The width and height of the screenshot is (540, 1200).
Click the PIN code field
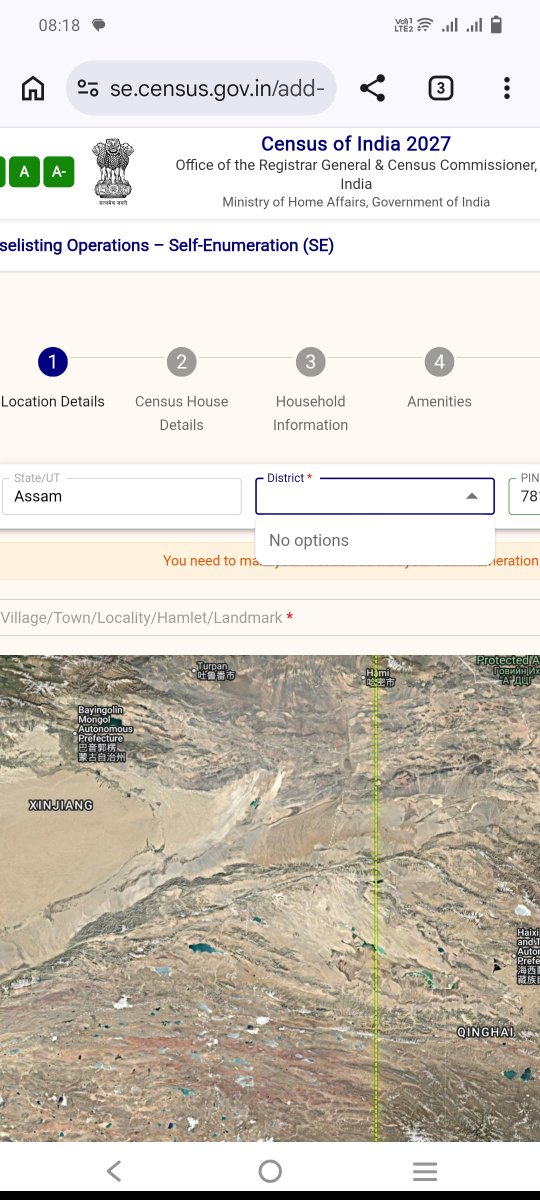524,496
